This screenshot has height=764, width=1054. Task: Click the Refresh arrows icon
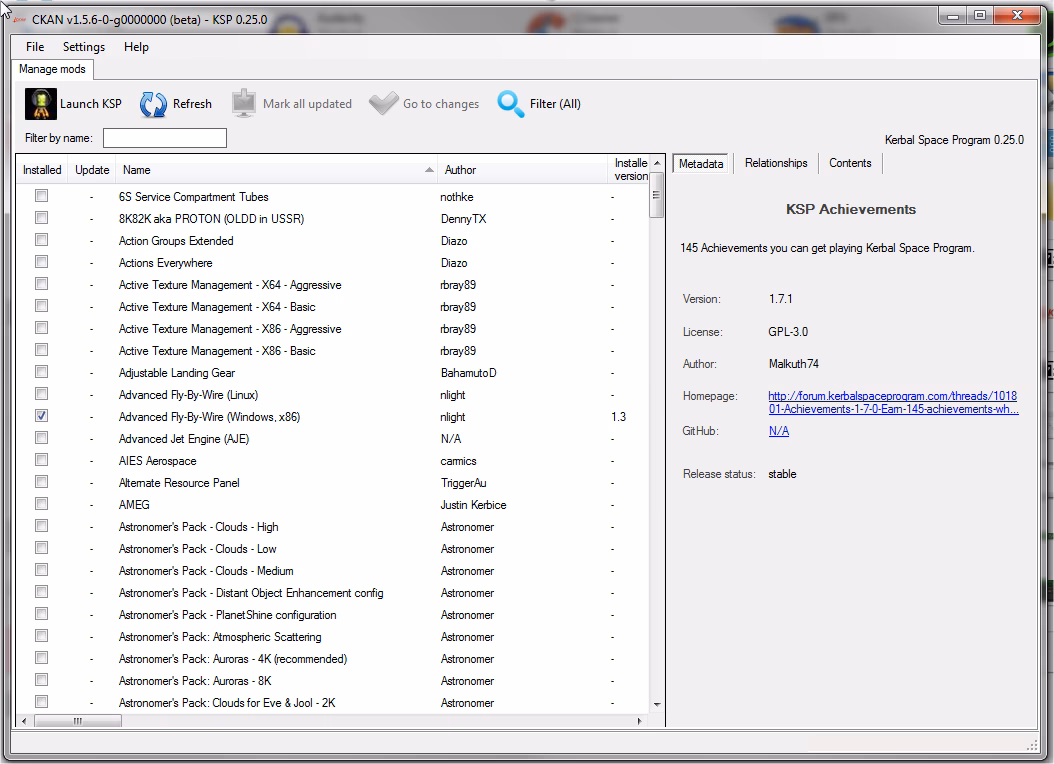click(x=153, y=104)
